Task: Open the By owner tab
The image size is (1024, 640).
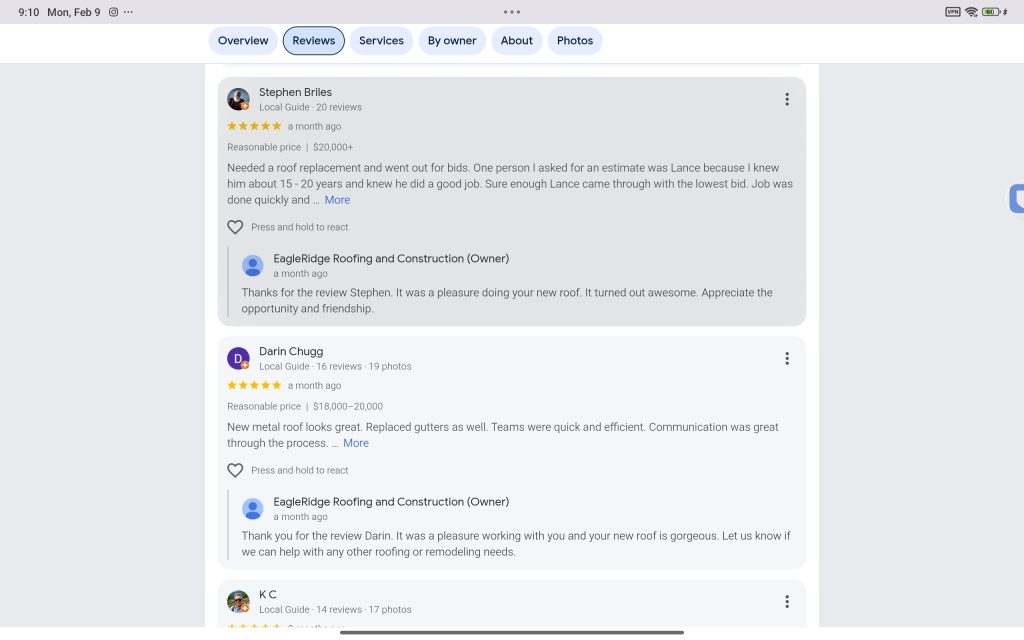Action: [x=452, y=41]
